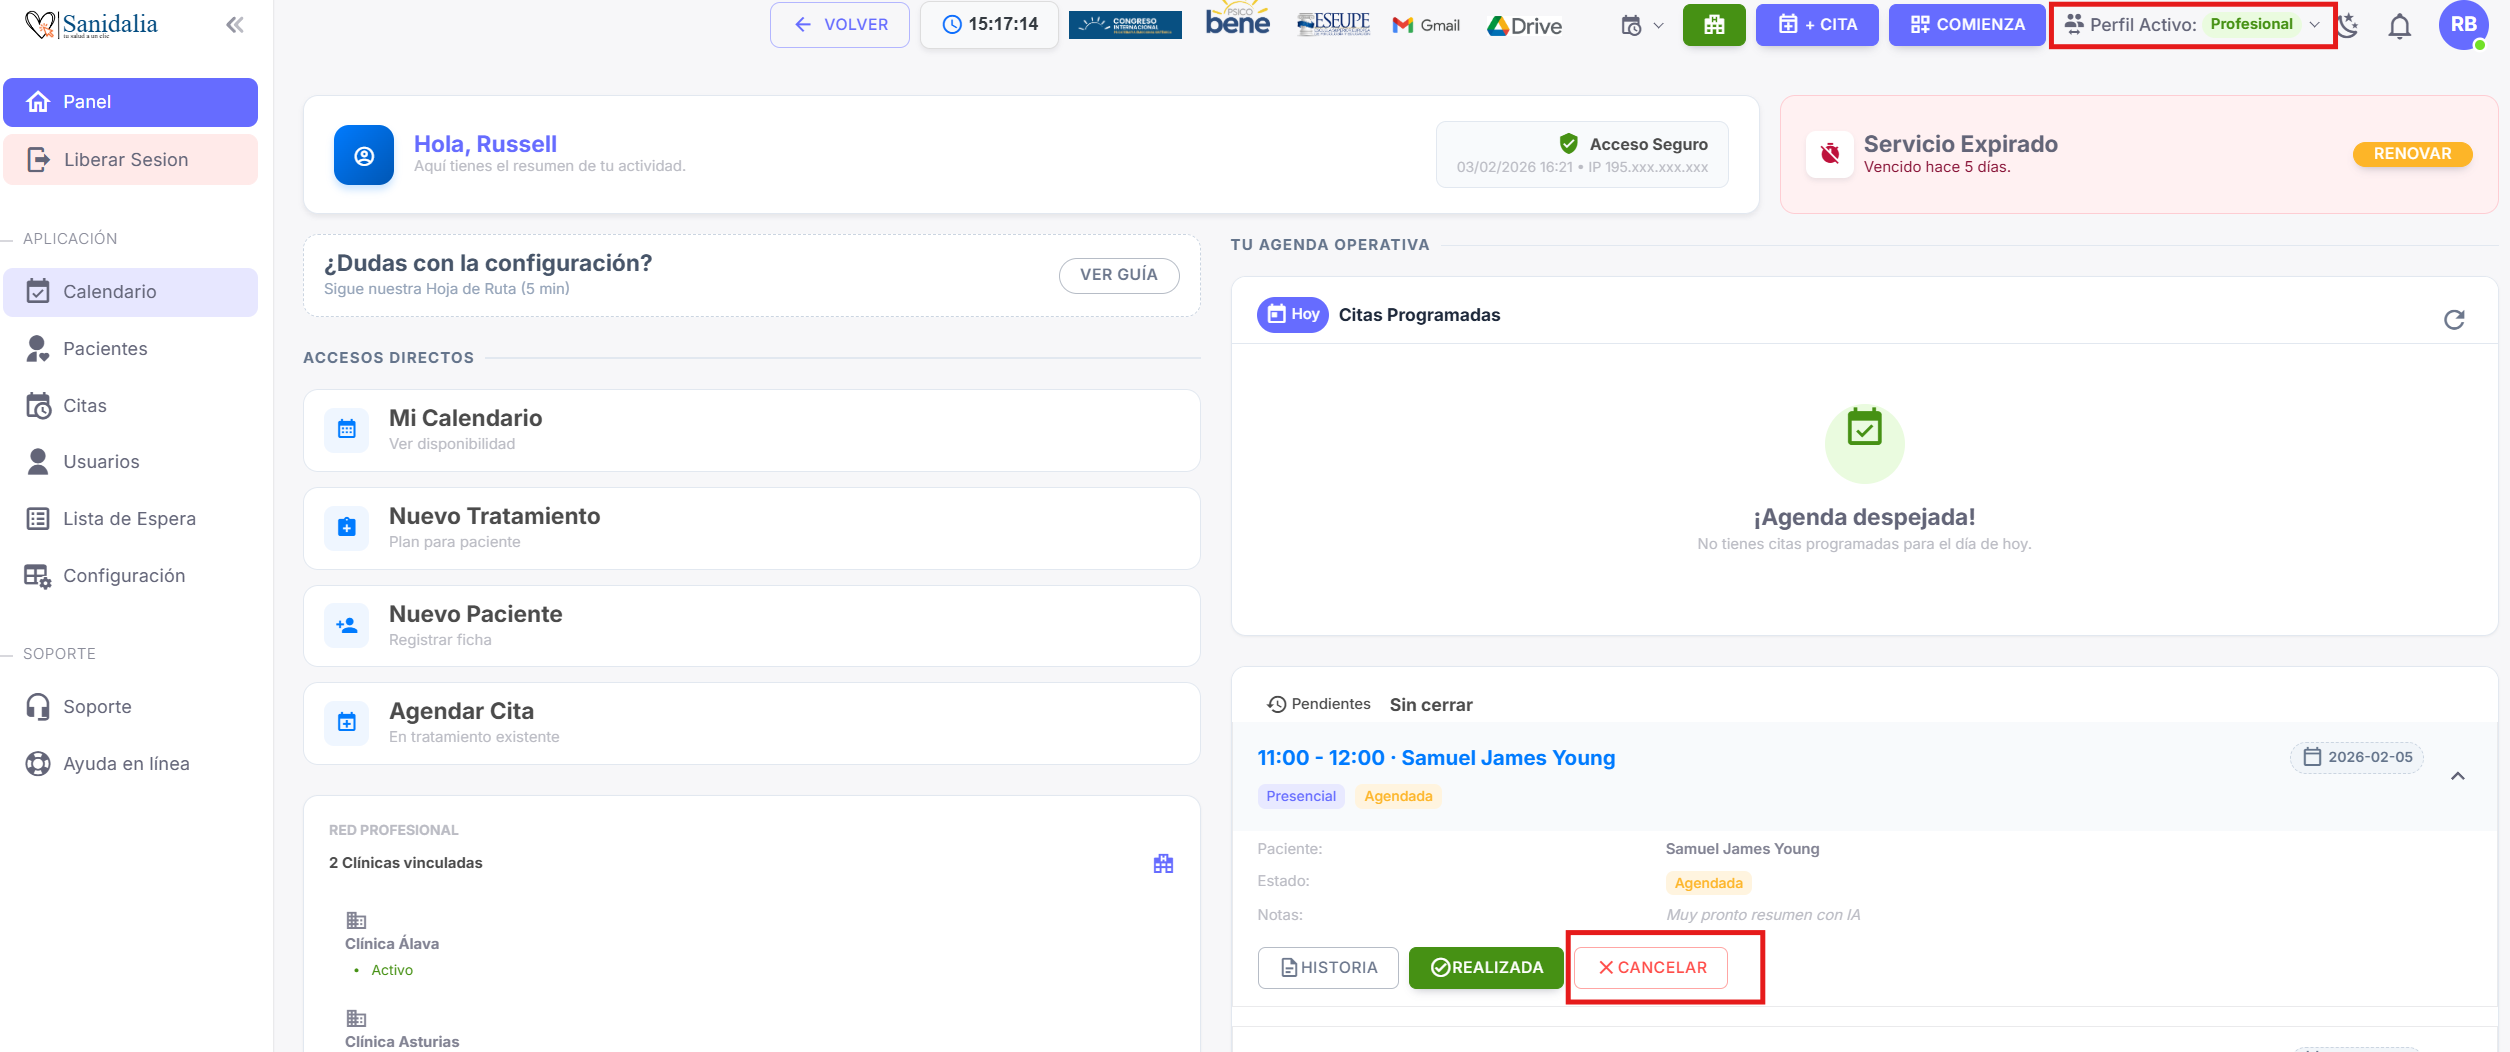Click the green clinic building button

click(1713, 25)
